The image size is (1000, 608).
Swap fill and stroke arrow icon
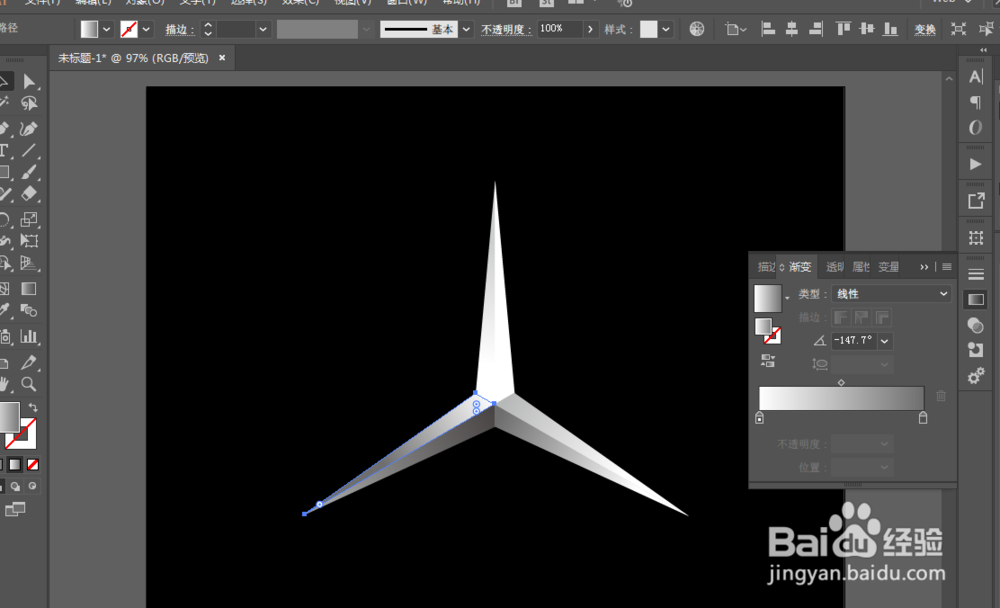[x=33, y=407]
